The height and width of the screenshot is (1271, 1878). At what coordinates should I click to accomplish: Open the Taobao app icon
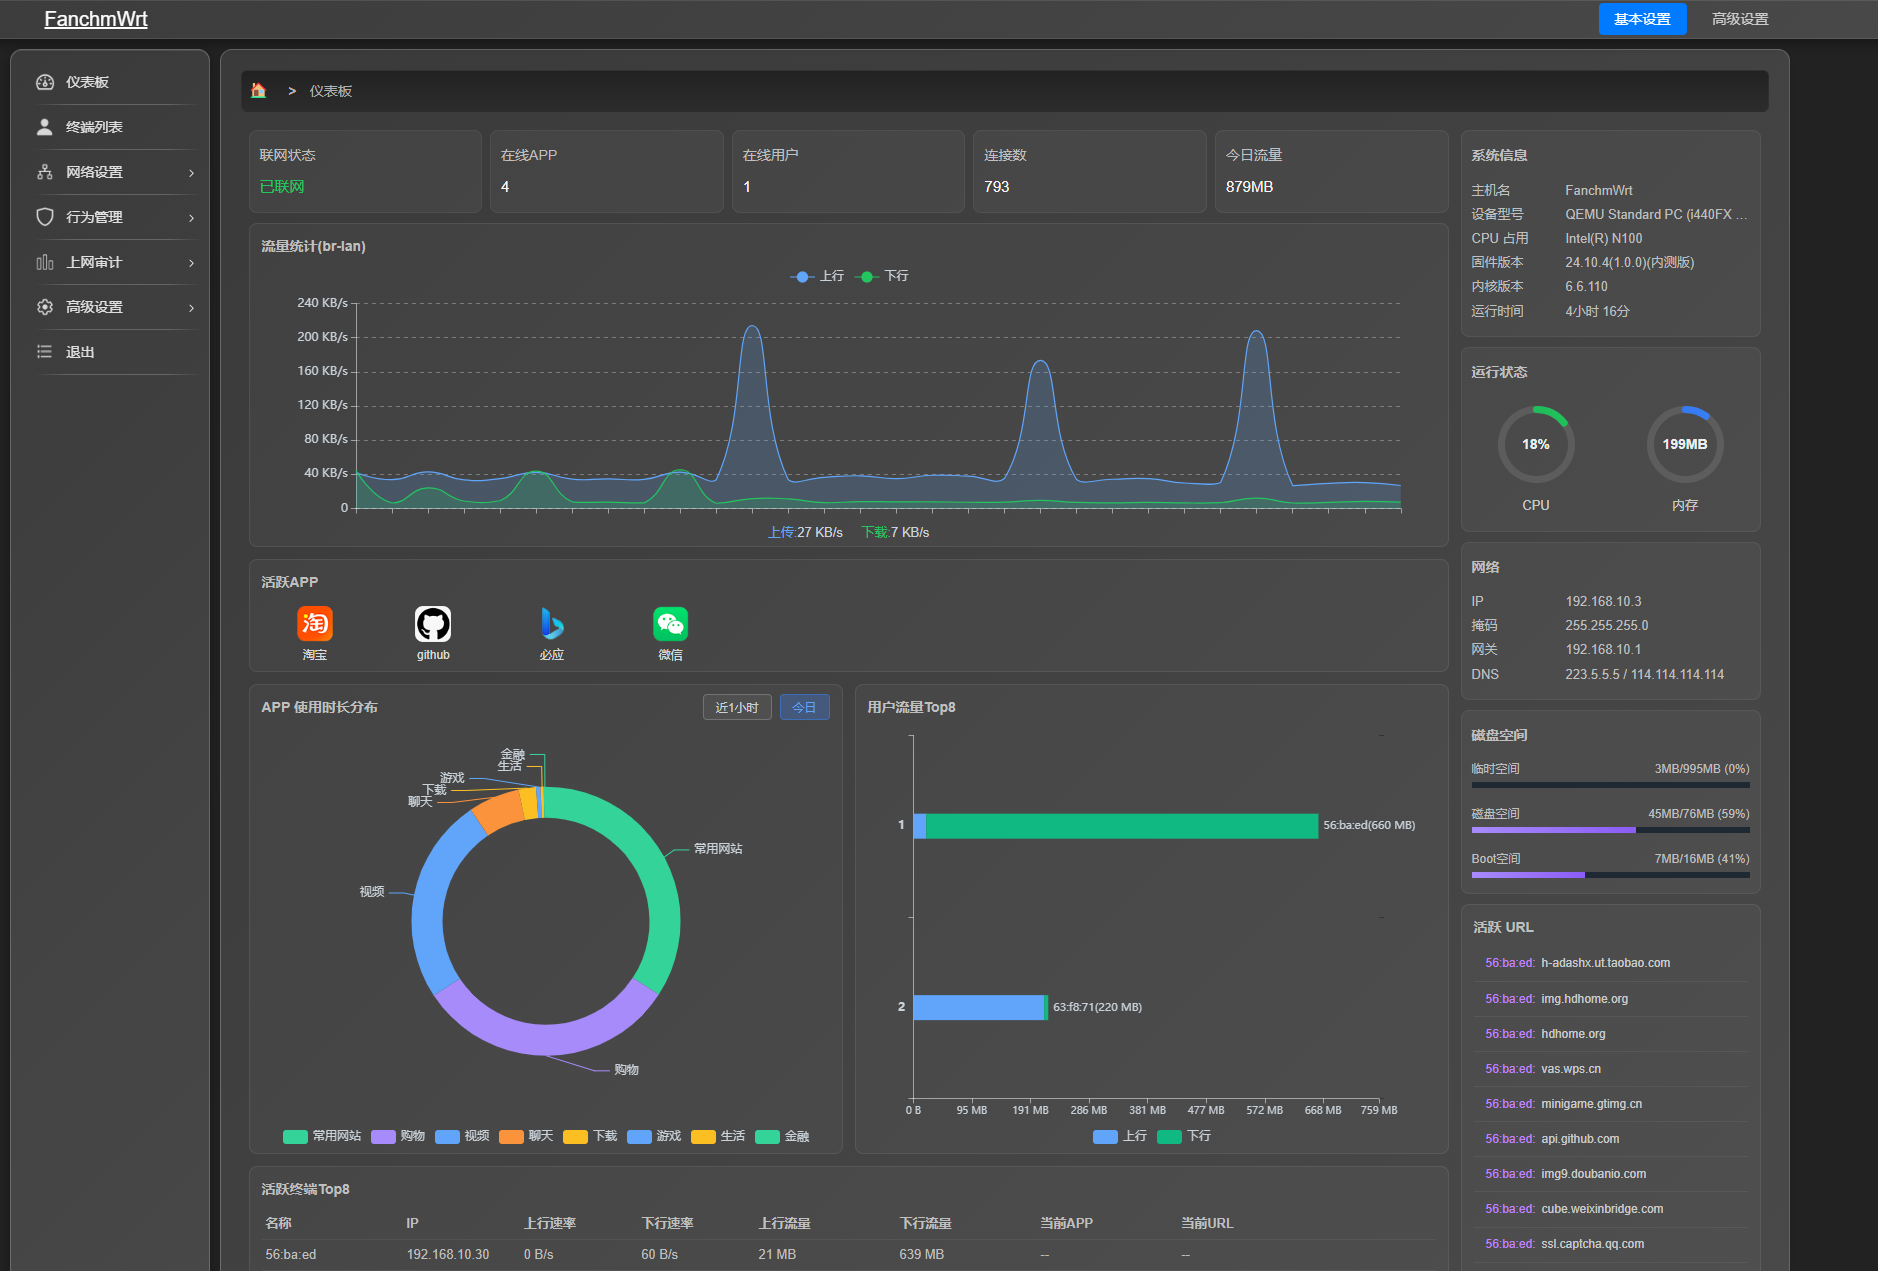[315, 624]
